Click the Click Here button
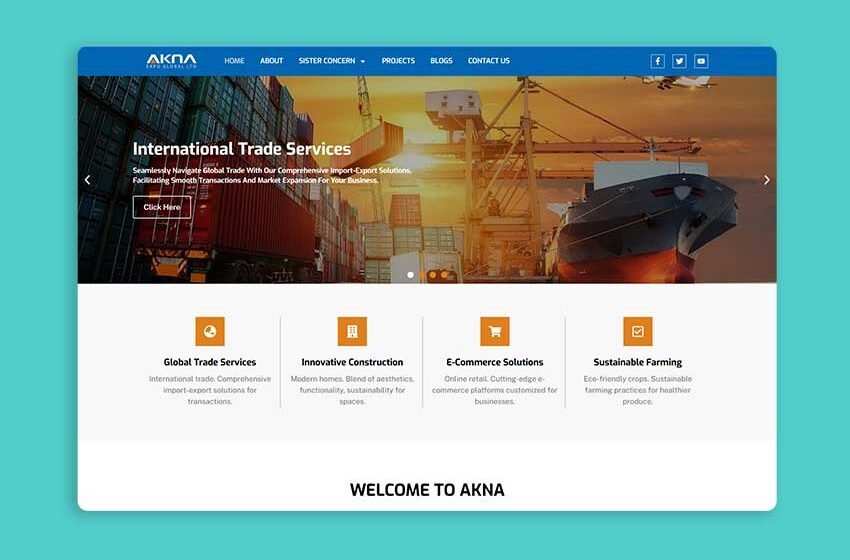The height and width of the screenshot is (560, 850). pos(162,207)
